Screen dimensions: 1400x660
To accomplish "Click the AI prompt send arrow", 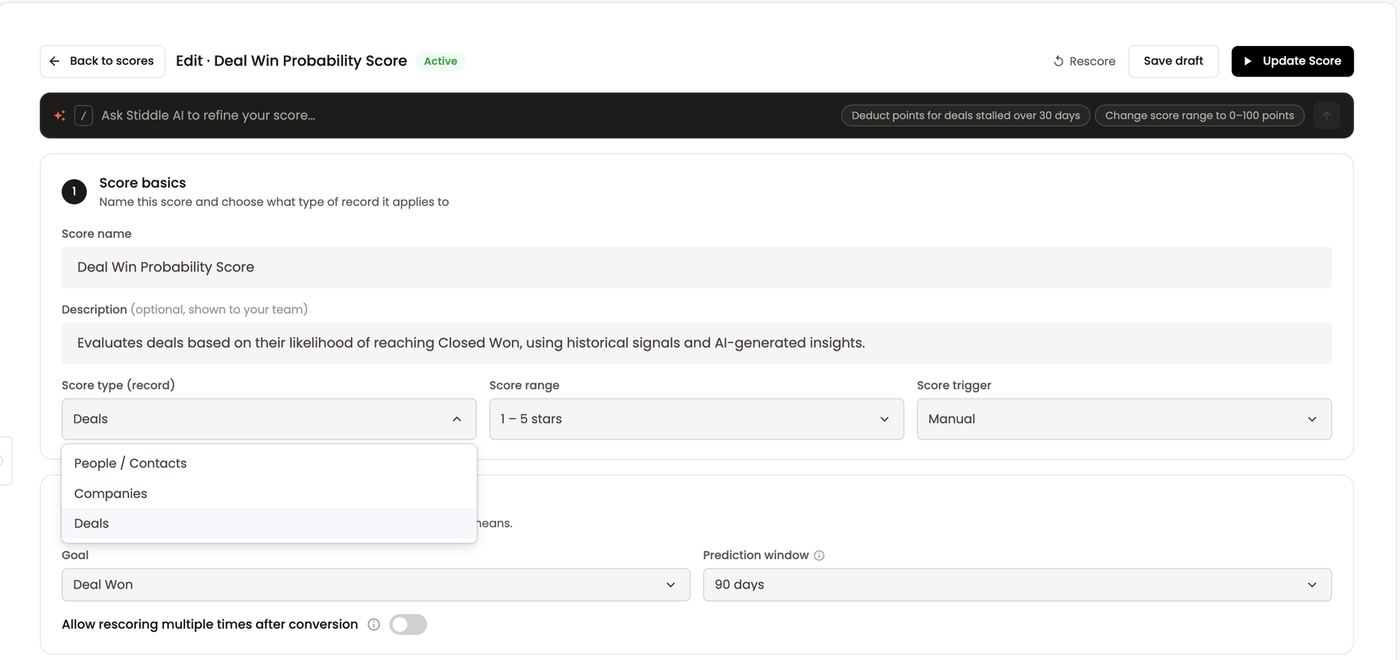I will [1327, 115].
